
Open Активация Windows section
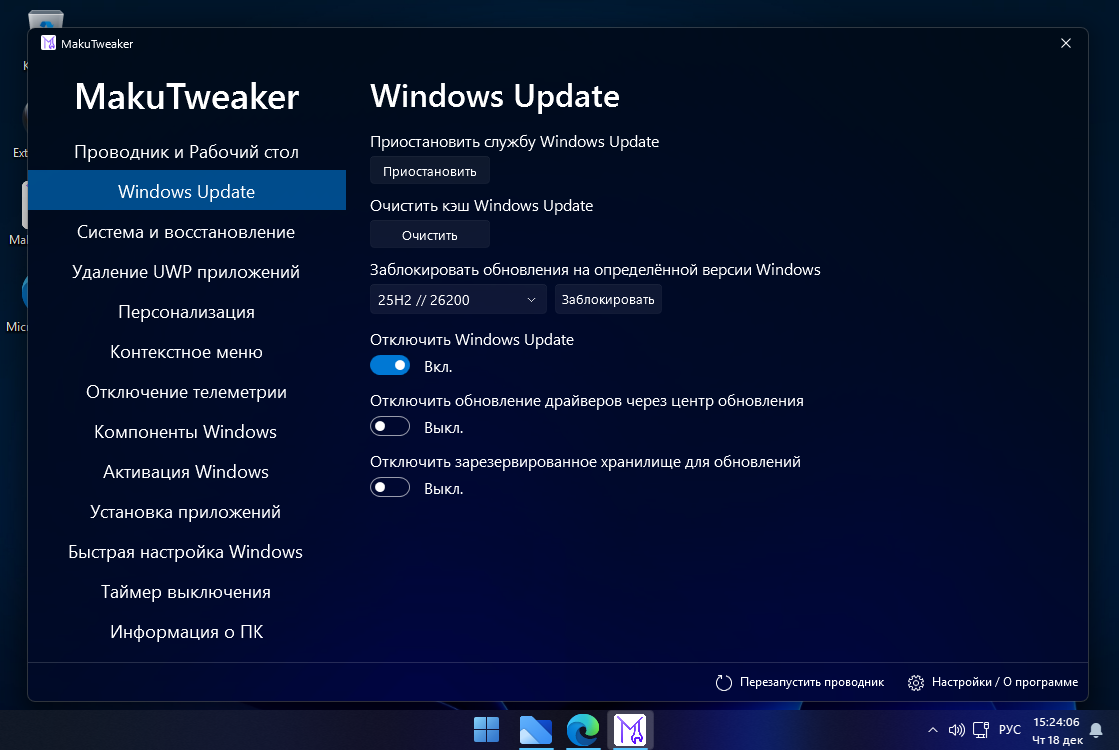pyautogui.click(x=186, y=472)
